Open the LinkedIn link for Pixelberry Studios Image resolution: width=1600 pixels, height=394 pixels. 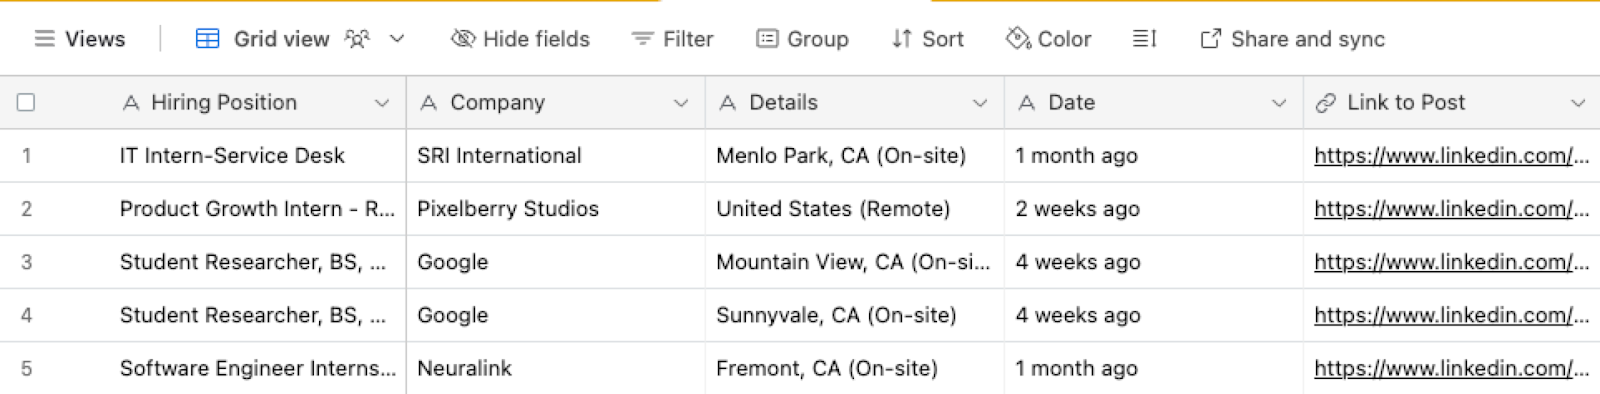pyautogui.click(x=1451, y=209)
